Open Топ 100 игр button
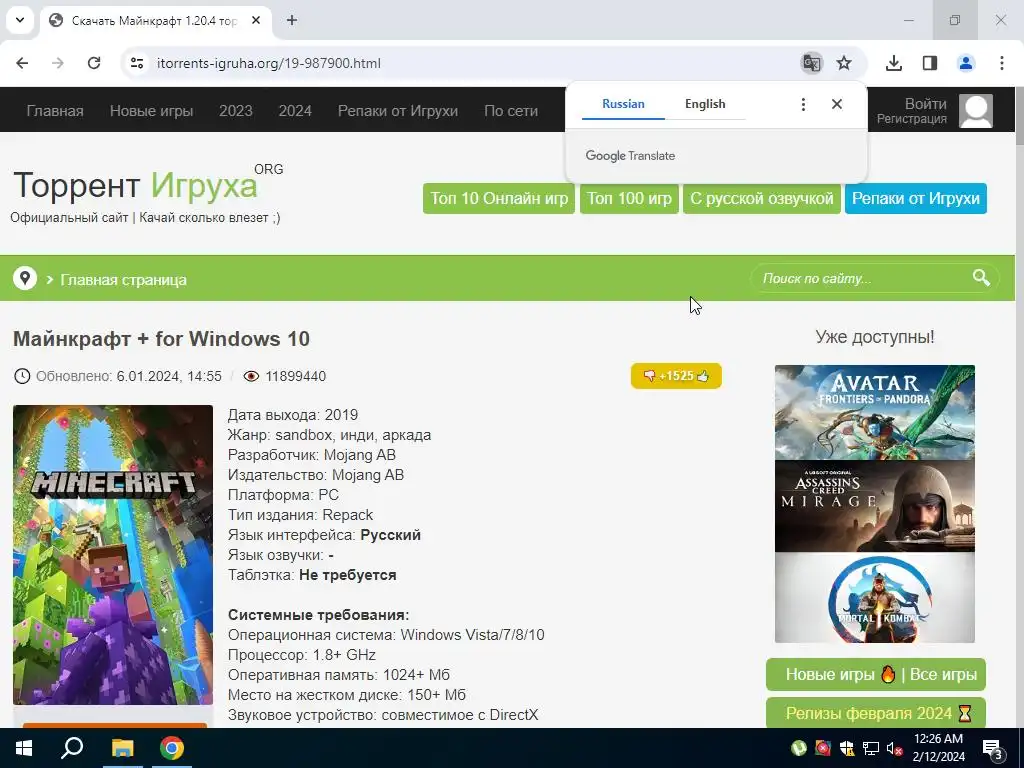The width and height of the screenshot is (1024, 768). coord(629,199)
